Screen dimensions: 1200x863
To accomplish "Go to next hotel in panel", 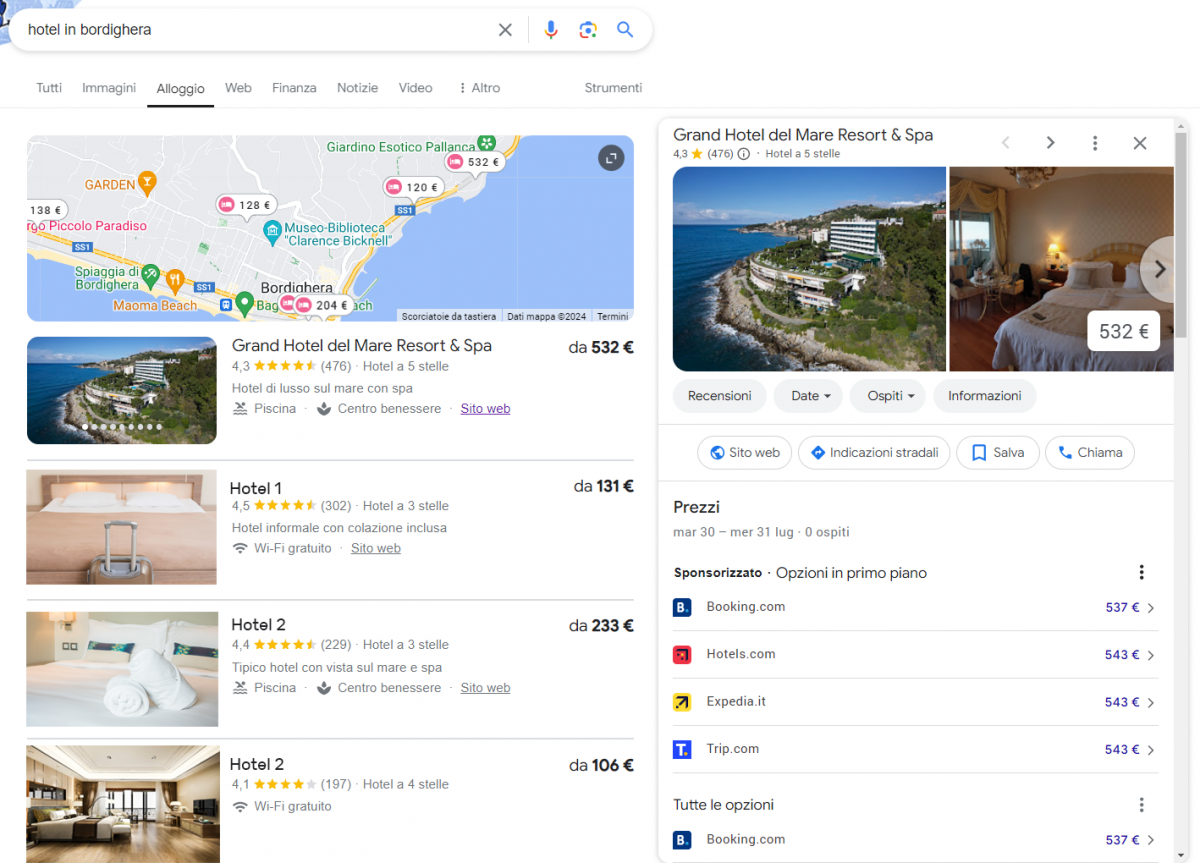I will coord(1050,143).
